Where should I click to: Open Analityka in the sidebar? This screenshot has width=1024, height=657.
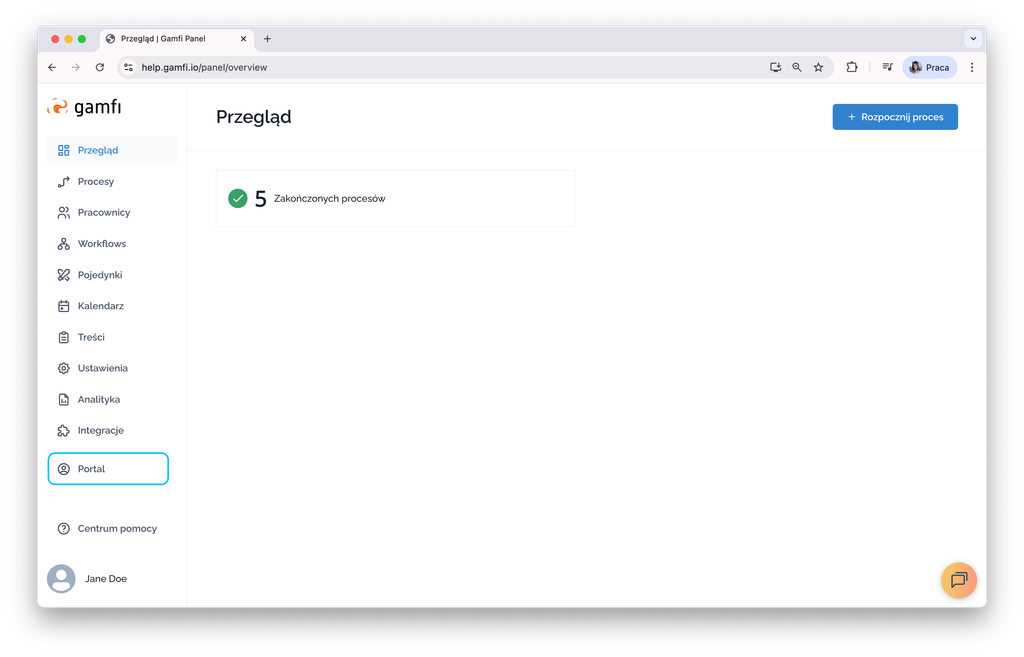112,399
